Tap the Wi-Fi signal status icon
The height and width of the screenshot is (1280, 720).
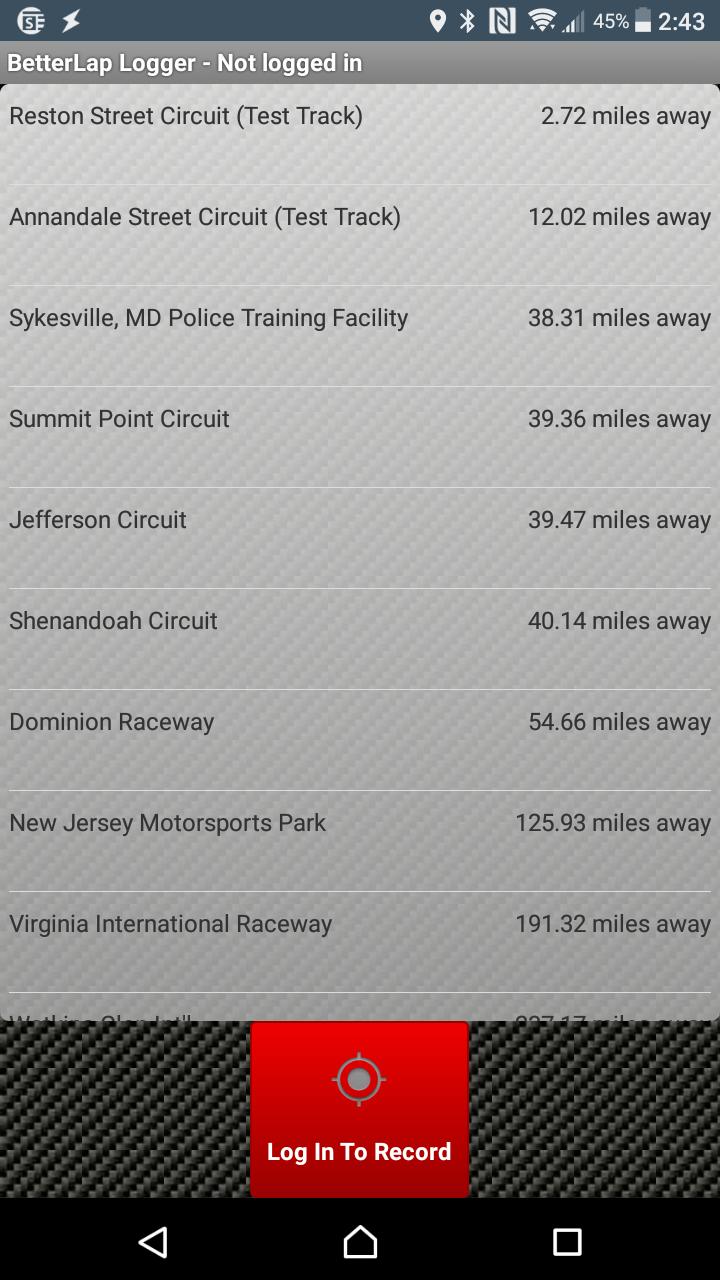542,21
